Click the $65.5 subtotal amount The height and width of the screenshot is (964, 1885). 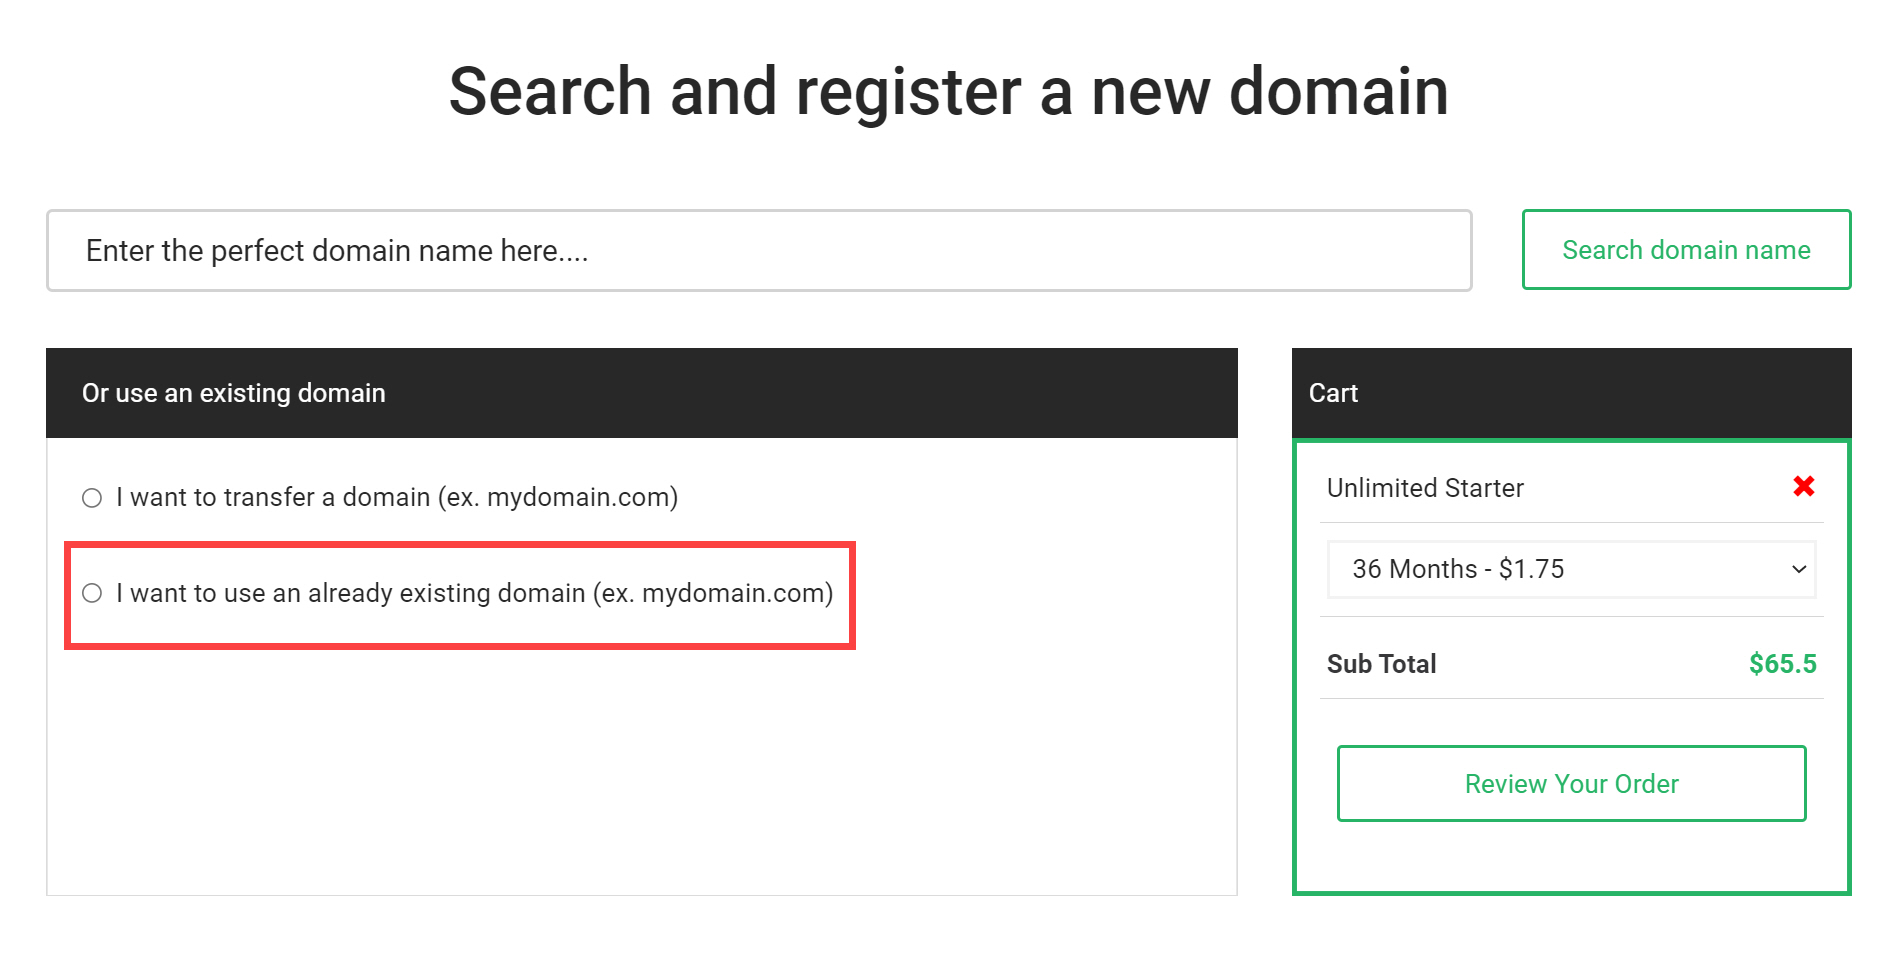[1782, 664]
